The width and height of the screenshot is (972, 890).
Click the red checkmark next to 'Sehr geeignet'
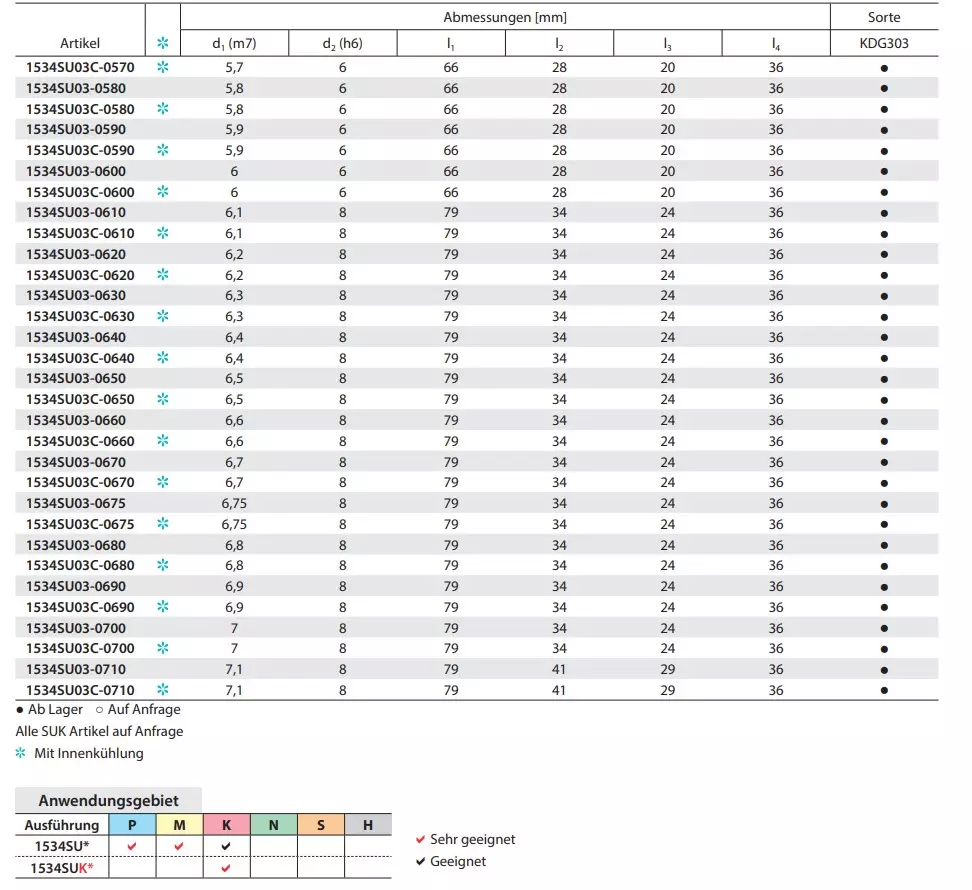(421, 840)
